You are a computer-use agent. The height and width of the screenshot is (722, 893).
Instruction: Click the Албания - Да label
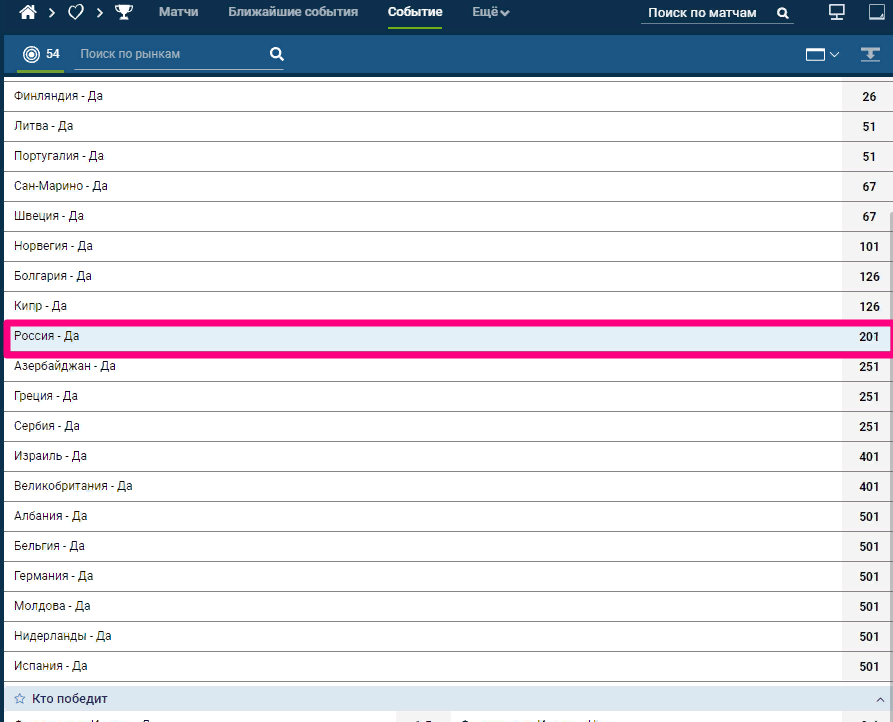pyautogui.click(x=50, y=516)
